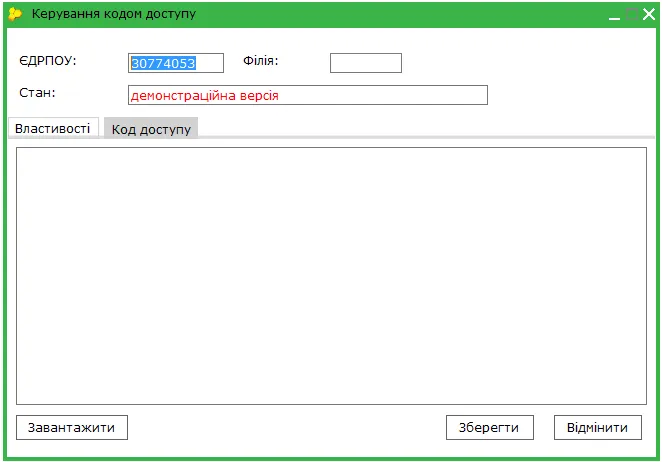
Task: Click the empty Філія input field
Action: 366,63
